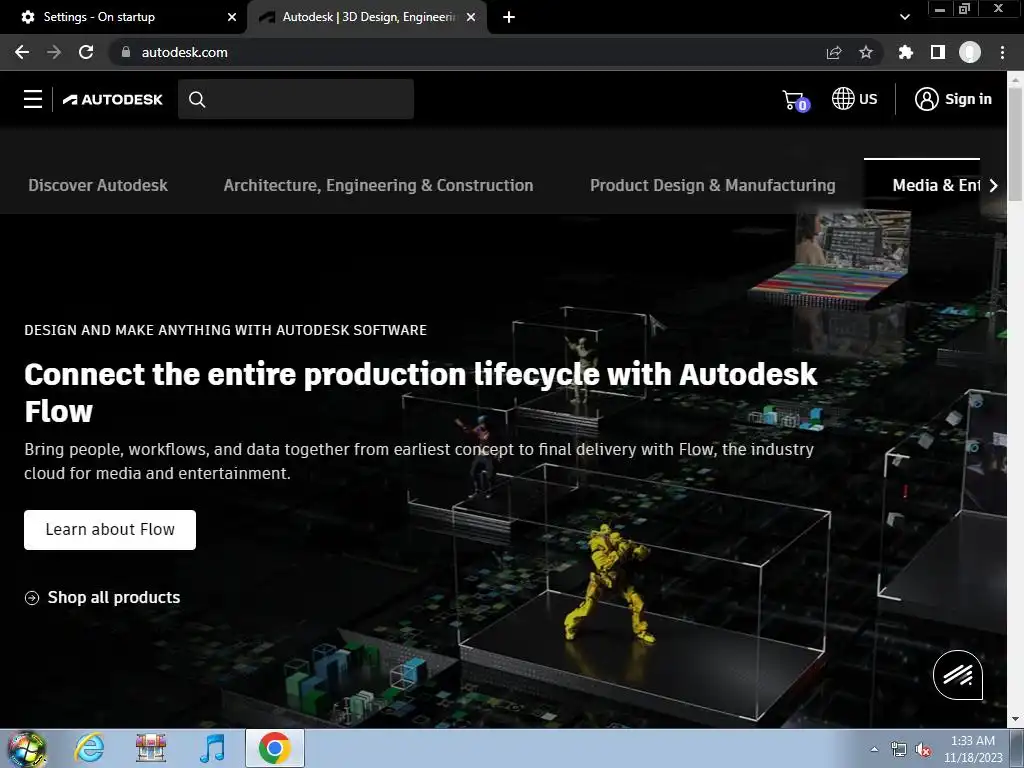Screen dimensions: 1024x768
Task: Open the network tray icon
Action: coord(899,750)
